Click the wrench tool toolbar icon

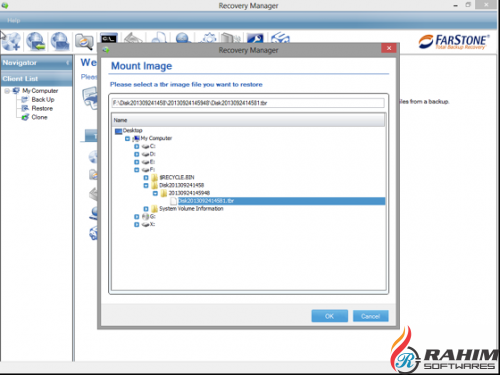[255, 38]
